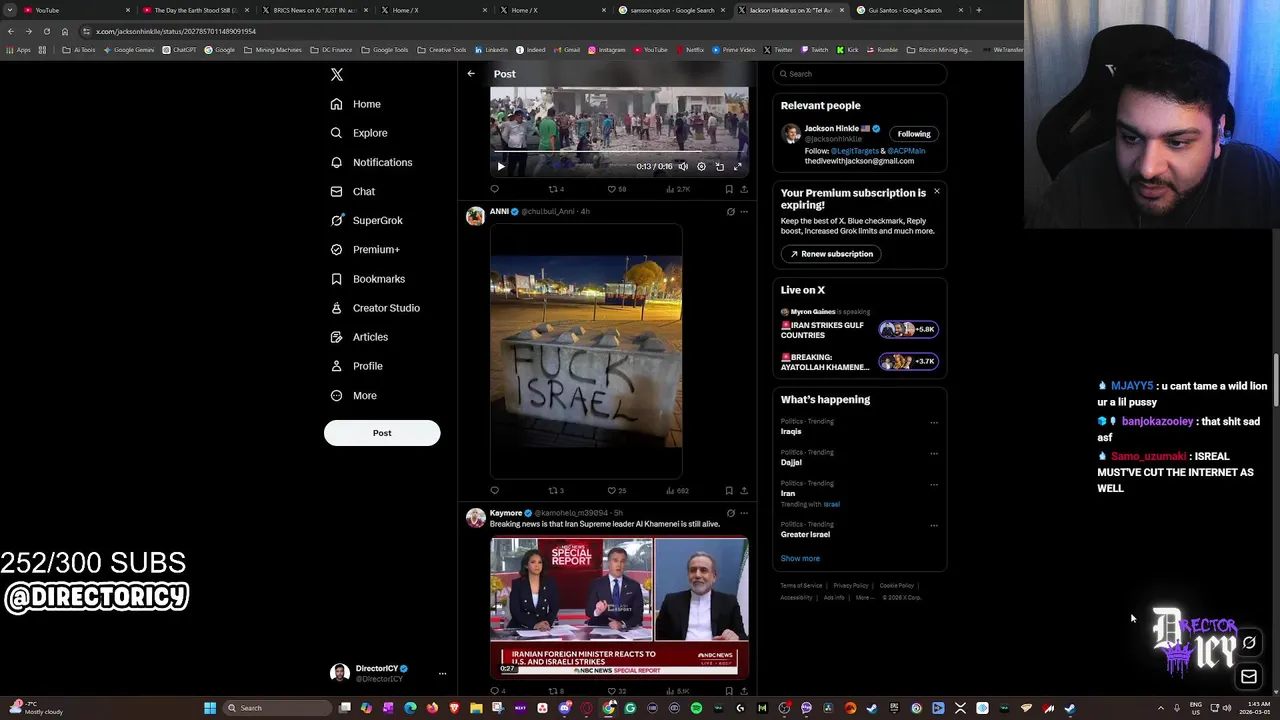Expand the video to fullscreen
1280x720 pixels.
(x=738, y=166)
